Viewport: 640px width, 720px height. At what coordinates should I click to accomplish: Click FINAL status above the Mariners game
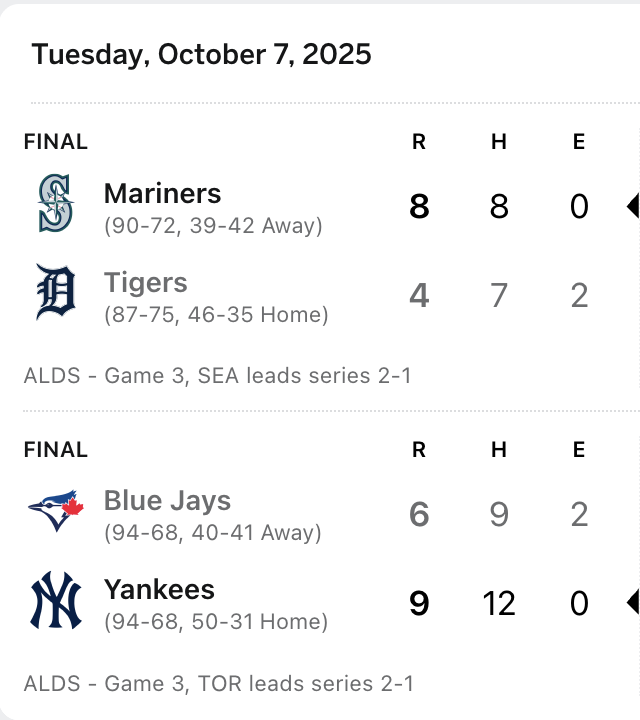pyautogui.click(x=56, y=142)
